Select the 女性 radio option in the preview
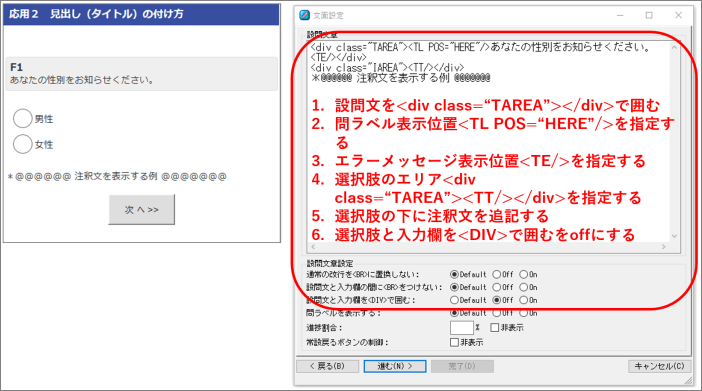 coord(22,144)
